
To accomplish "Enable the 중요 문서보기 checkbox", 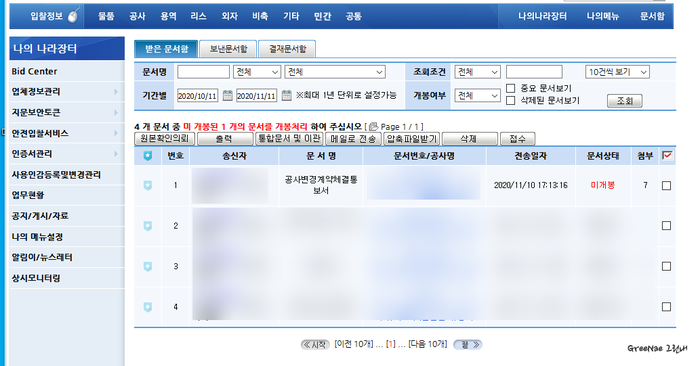I will pos(511,88).
